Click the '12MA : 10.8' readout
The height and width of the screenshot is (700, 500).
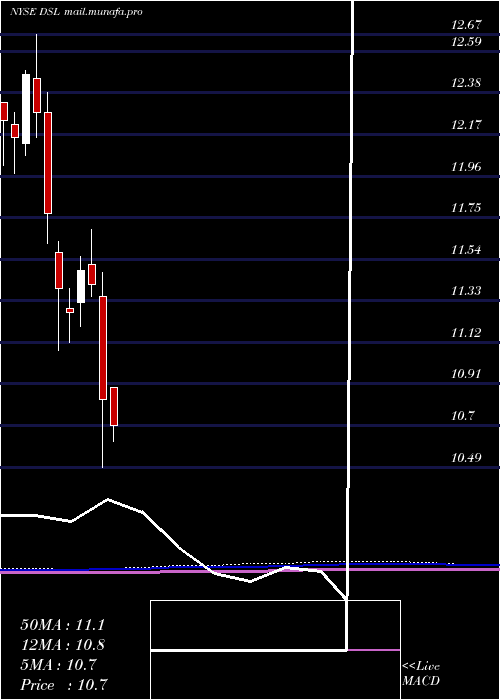click(x=62, y=645)
